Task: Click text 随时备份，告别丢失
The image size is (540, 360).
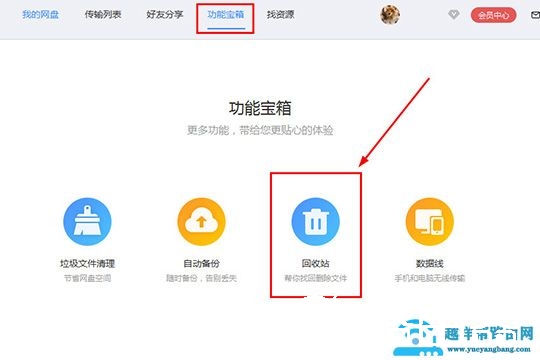Action: coord(201,278)
